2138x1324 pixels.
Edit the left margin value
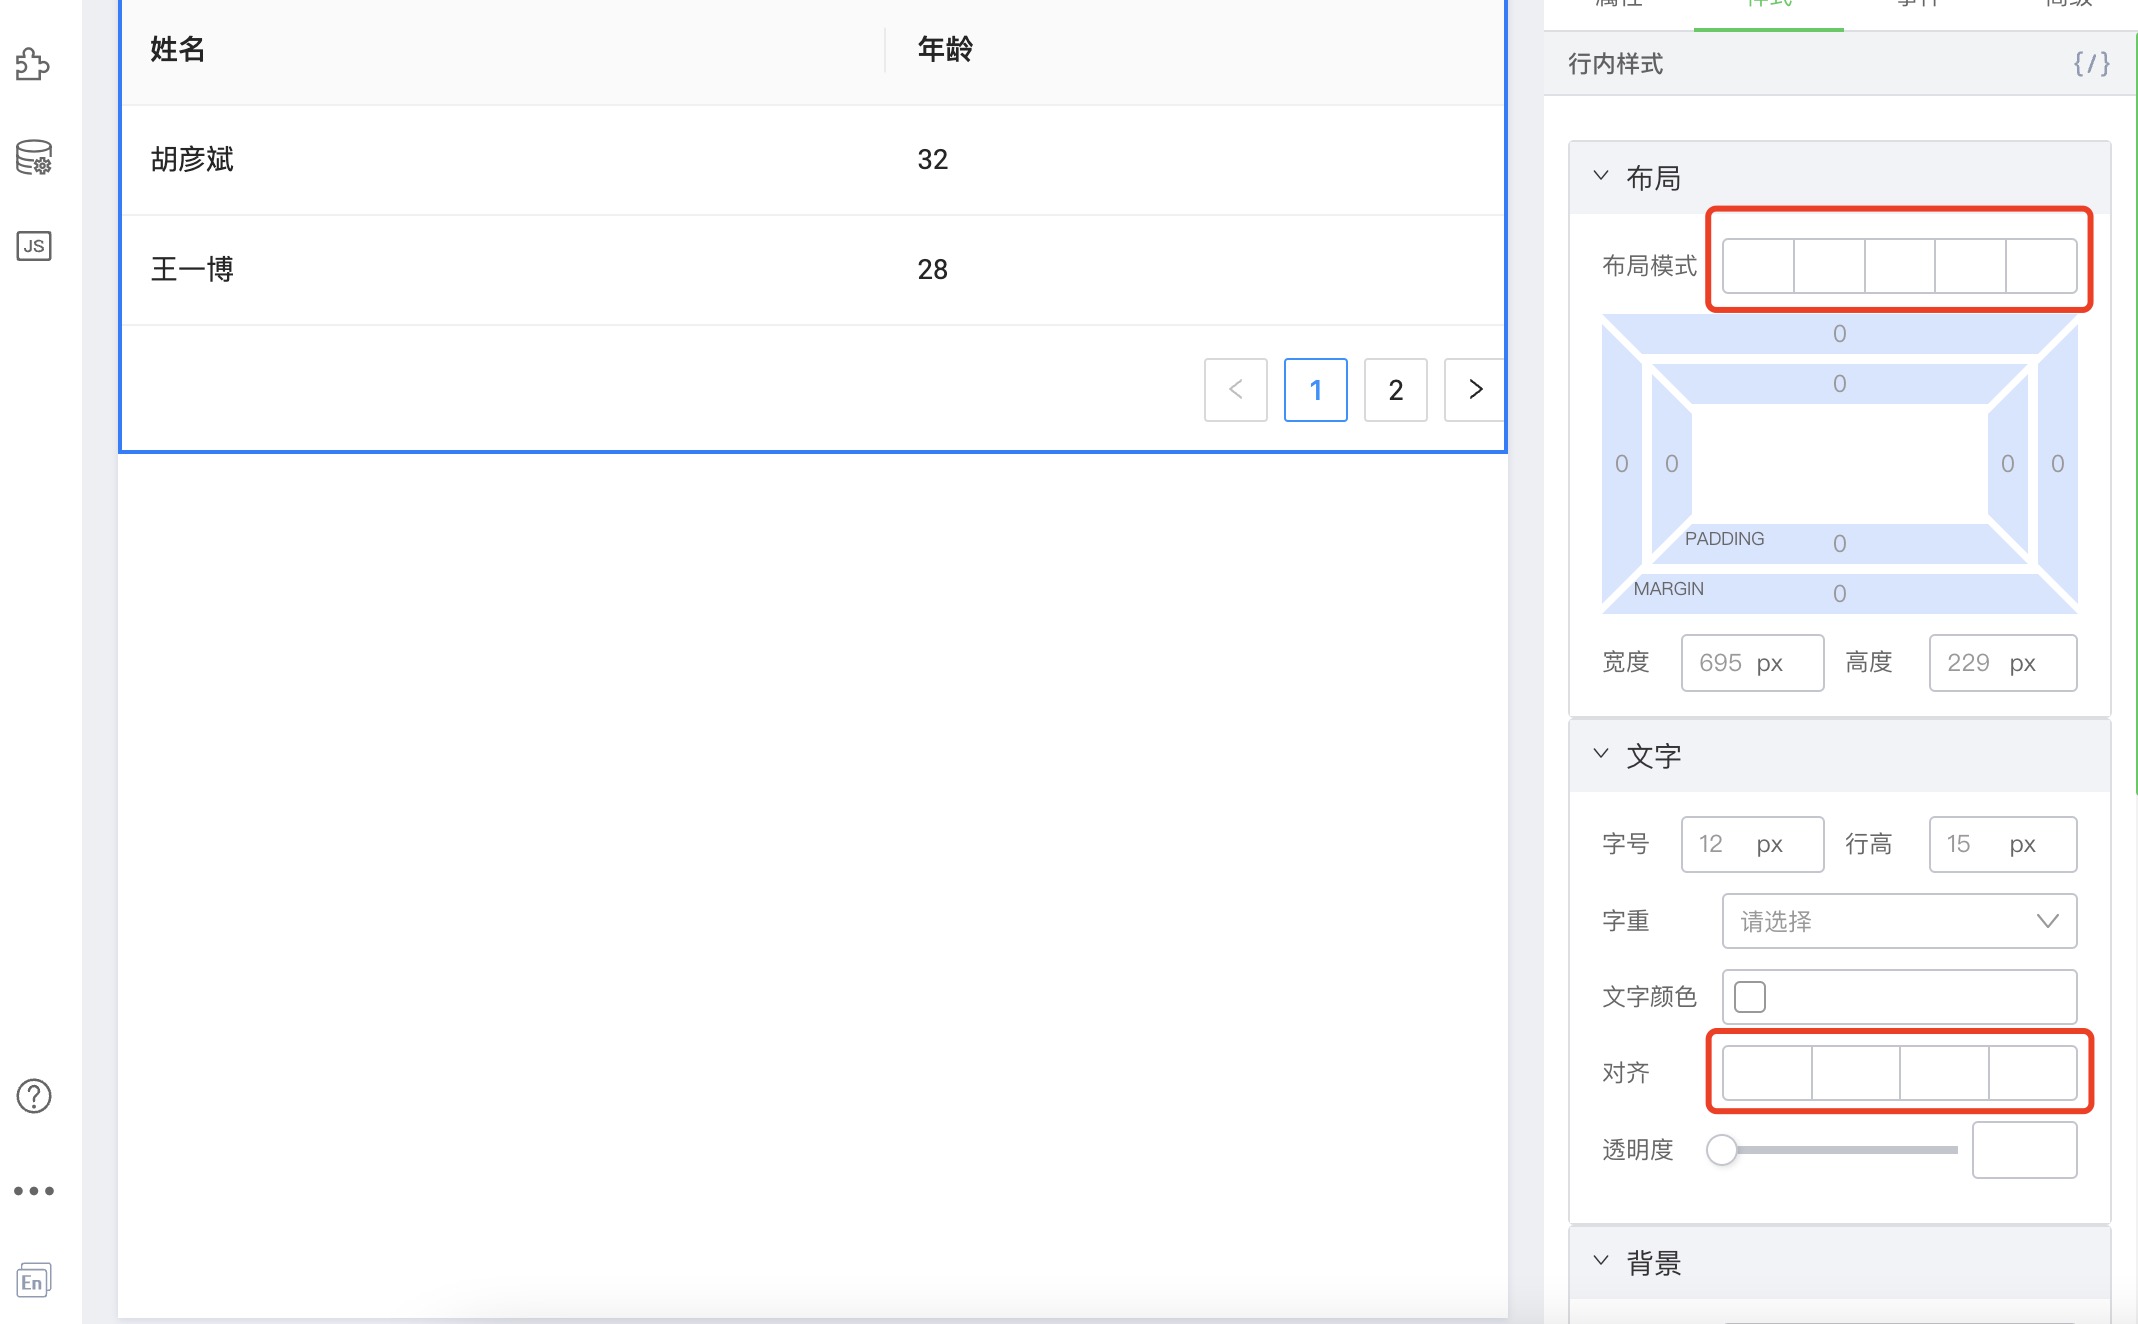click(1622, 464)
